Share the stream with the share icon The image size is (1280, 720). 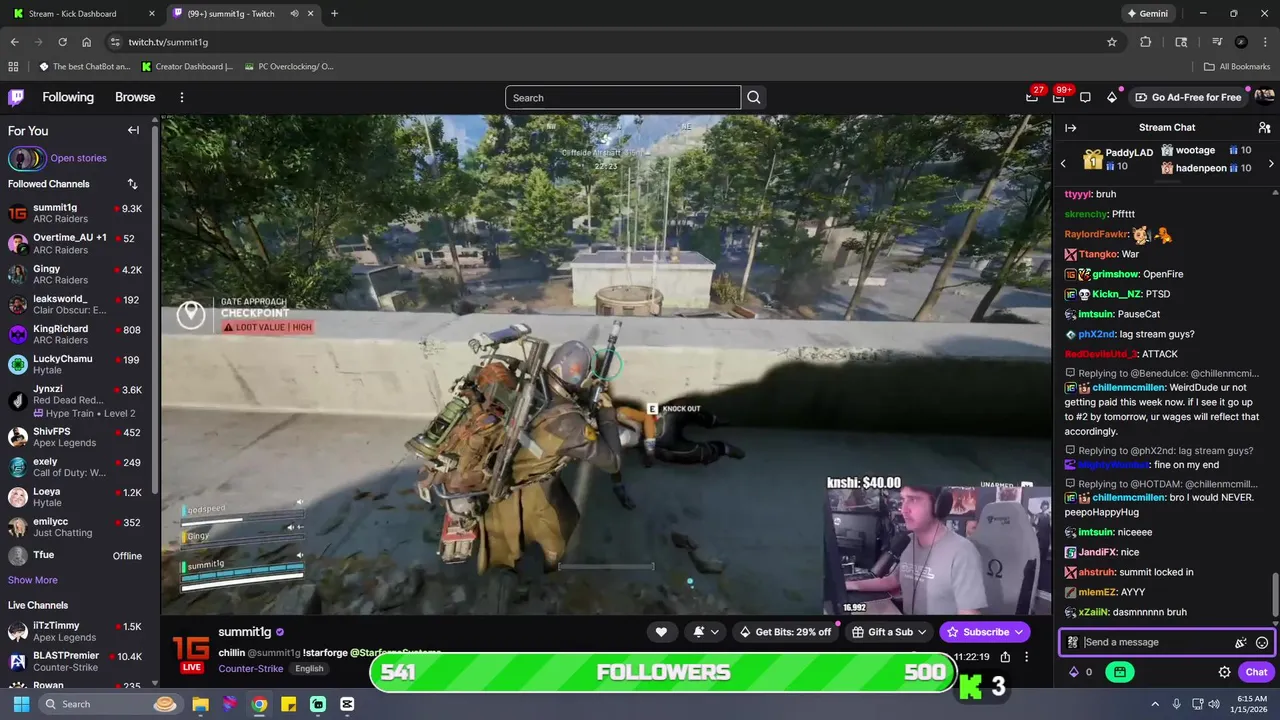(x=1005, y=657)
